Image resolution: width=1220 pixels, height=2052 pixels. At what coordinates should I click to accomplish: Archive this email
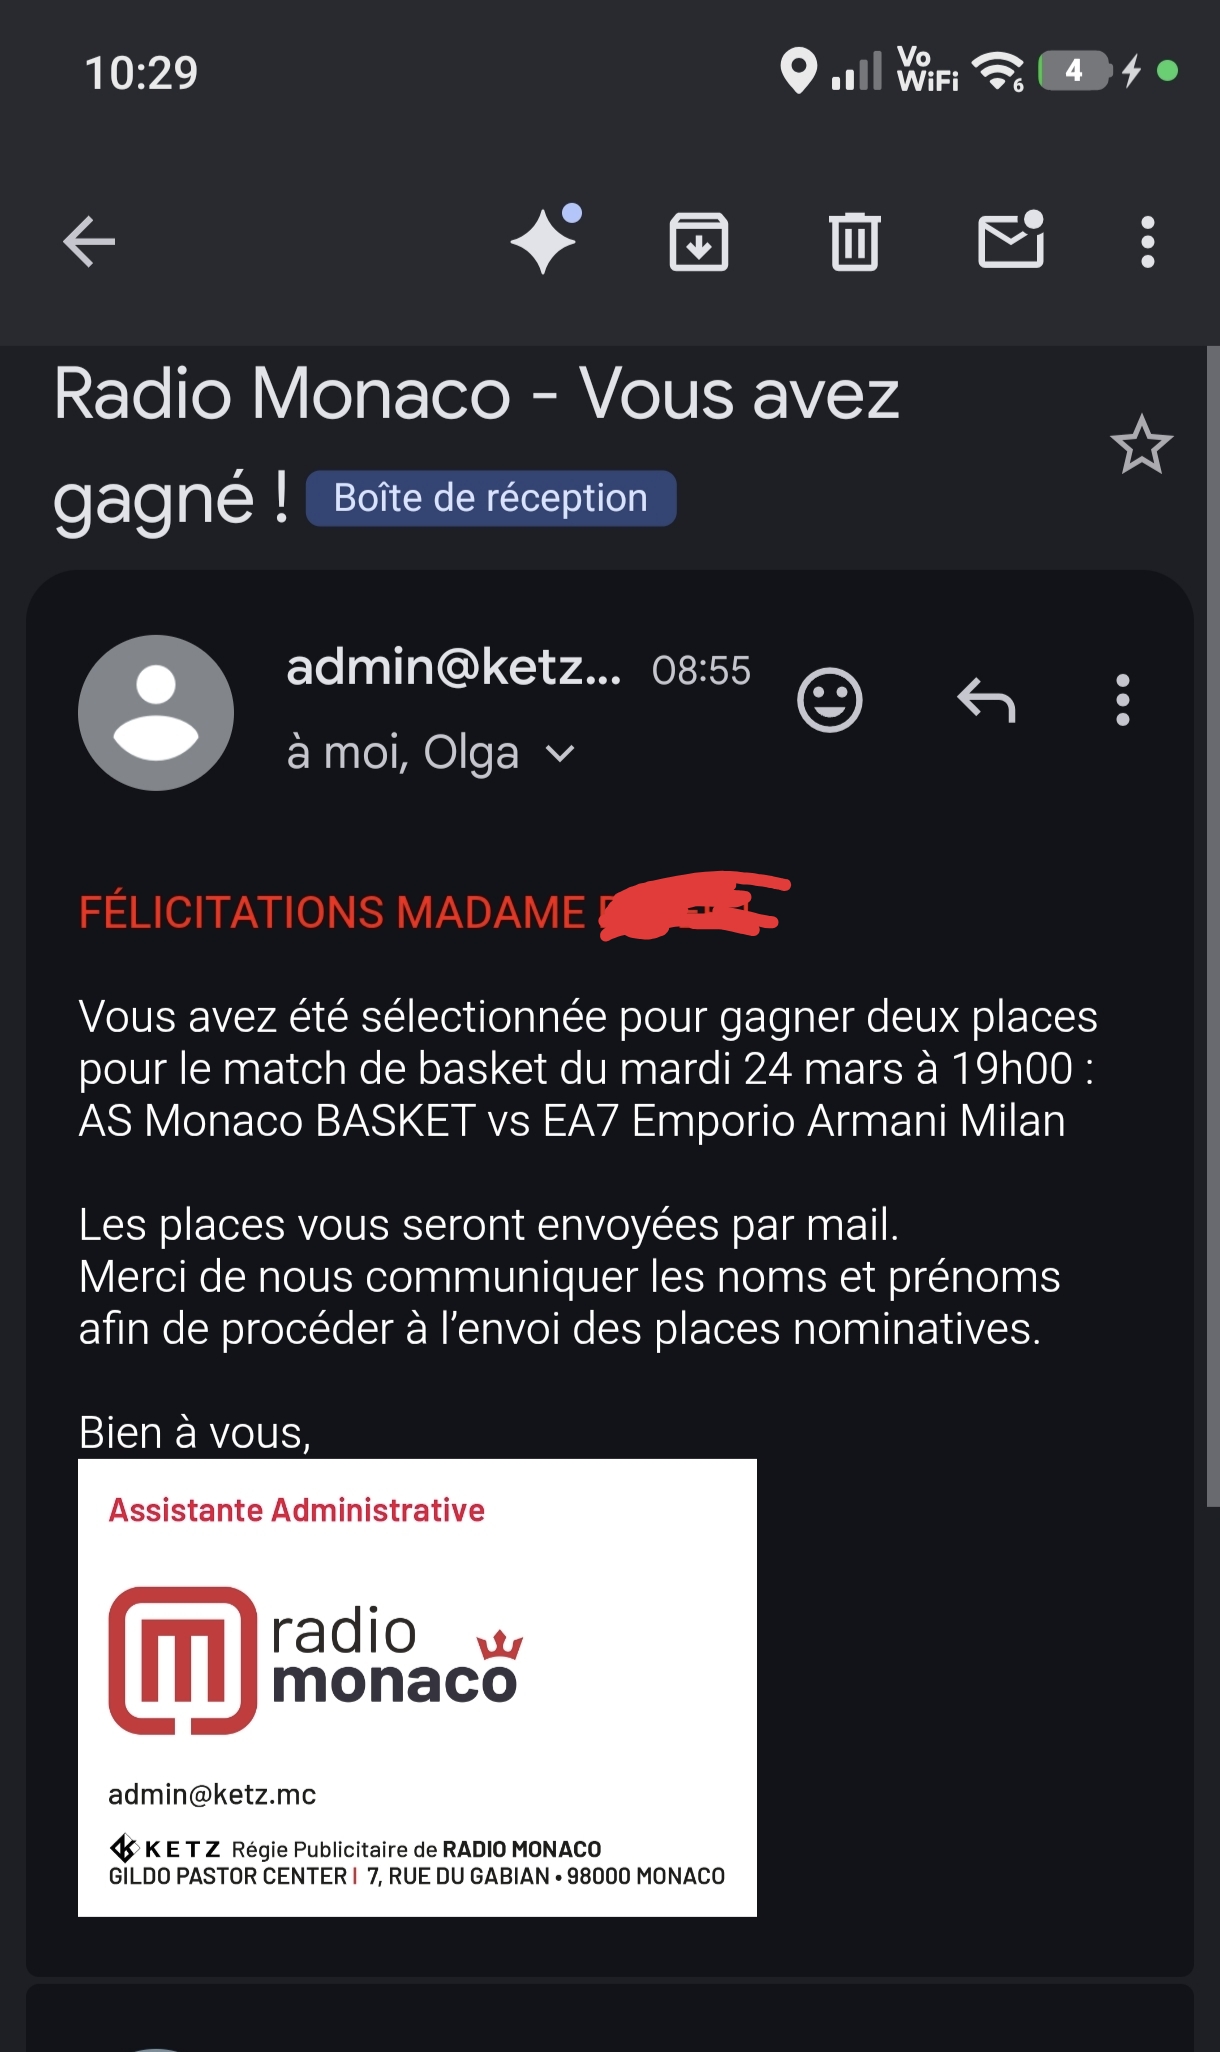(698, 242)
